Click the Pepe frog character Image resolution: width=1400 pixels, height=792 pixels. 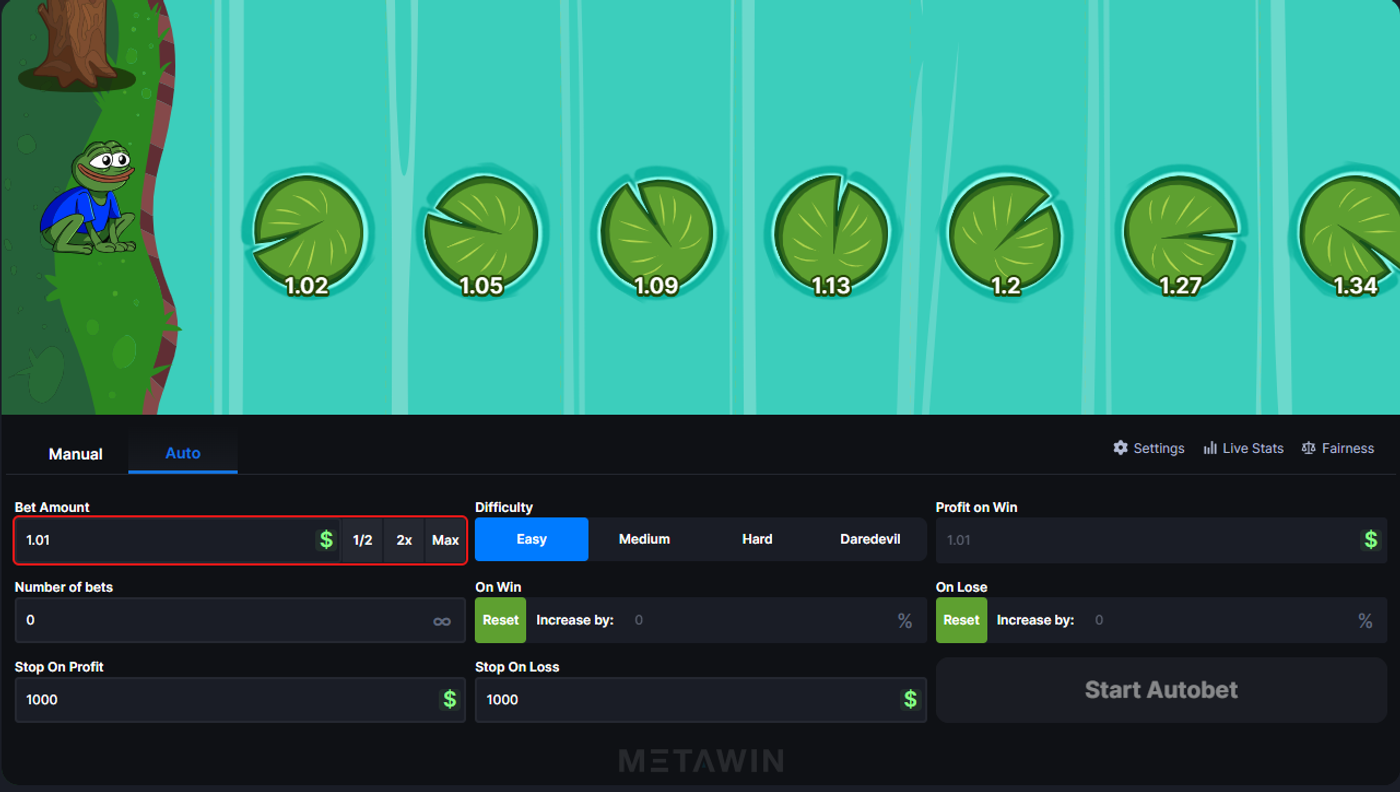(88, 197)
